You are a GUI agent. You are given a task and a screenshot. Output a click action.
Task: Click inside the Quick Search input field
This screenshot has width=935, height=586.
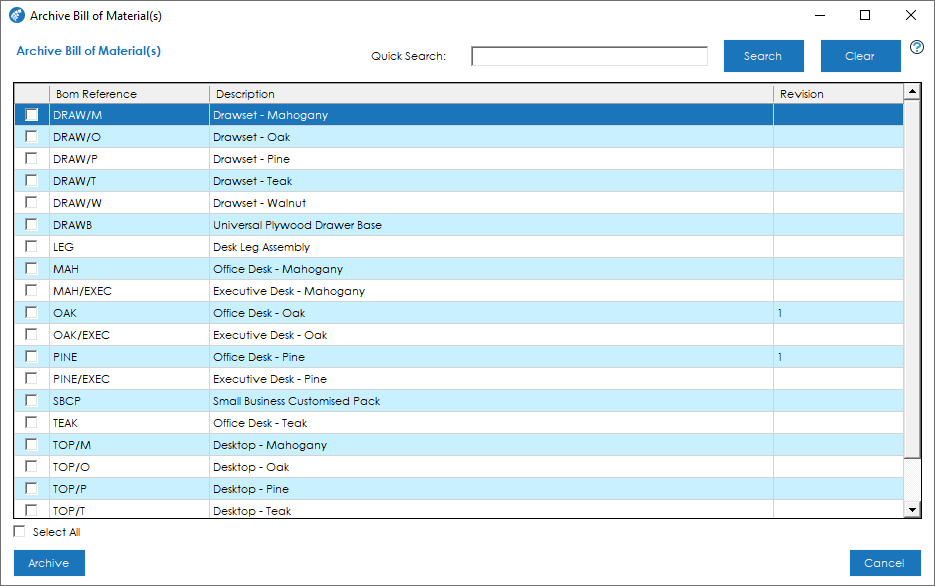click(x=588, y=56)
